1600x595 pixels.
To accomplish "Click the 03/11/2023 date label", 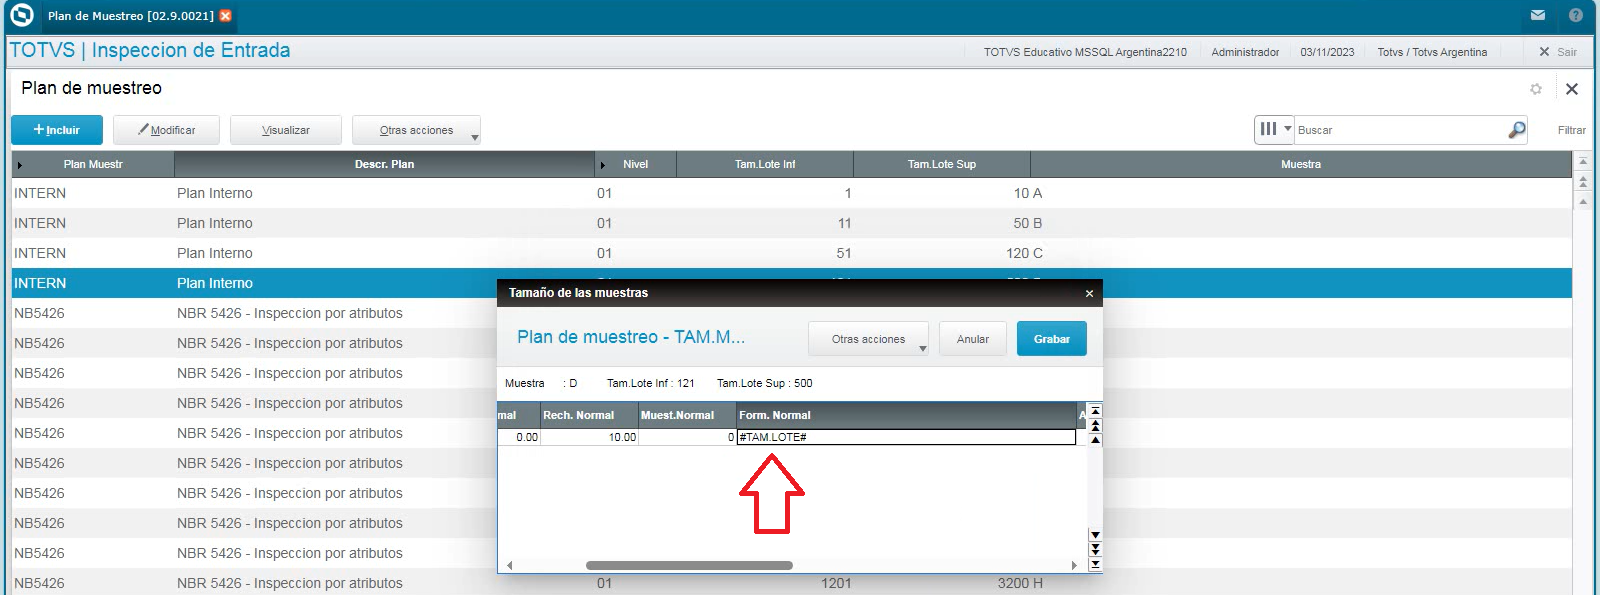I will tap(1327, 52).
